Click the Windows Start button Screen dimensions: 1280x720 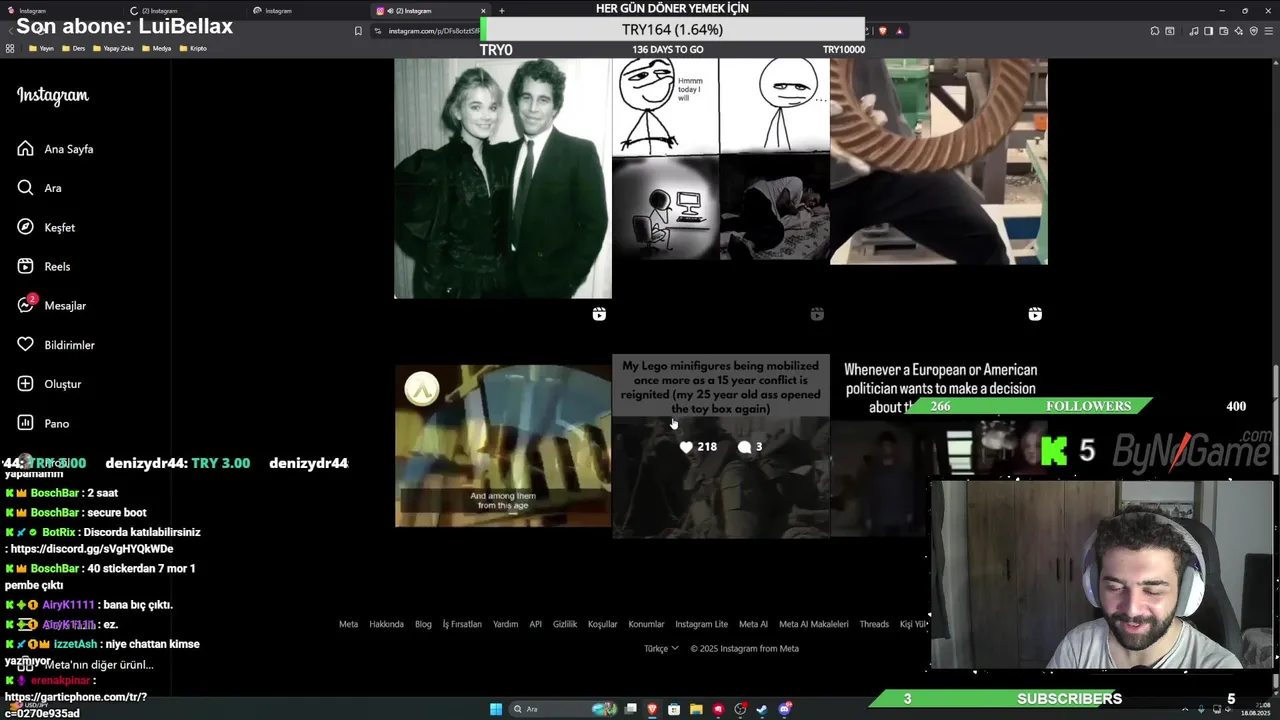coord(496,709)
